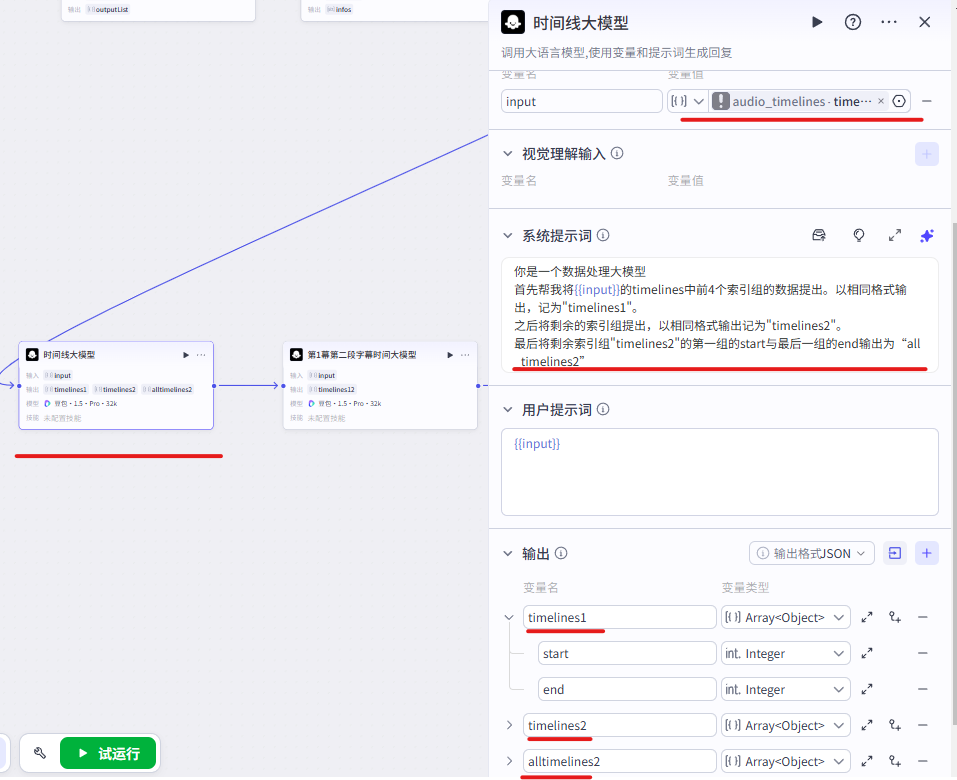Add child field to timelines1
This screenshot has height=780, width=957.
(x=895, y=618)
